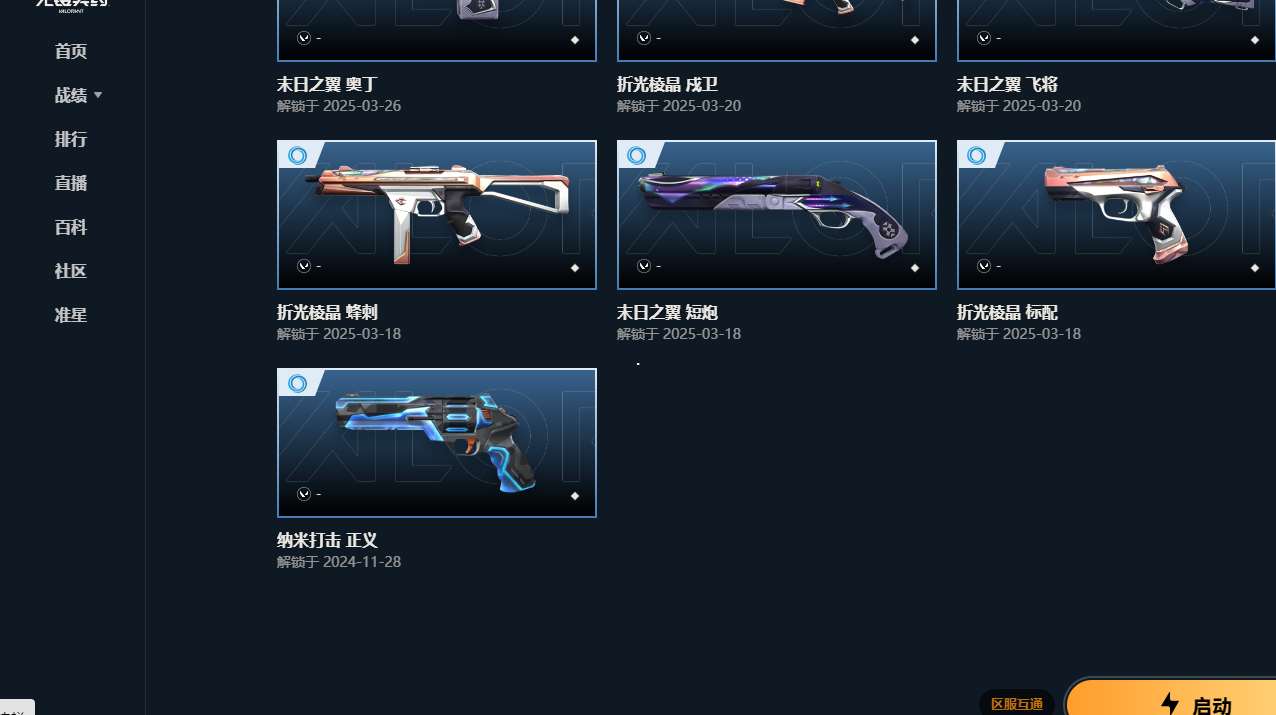1276x715 pixels.
Task: Expand the 战绩 dropdown arrow in sidebar
Action: (x=98, y=95)
